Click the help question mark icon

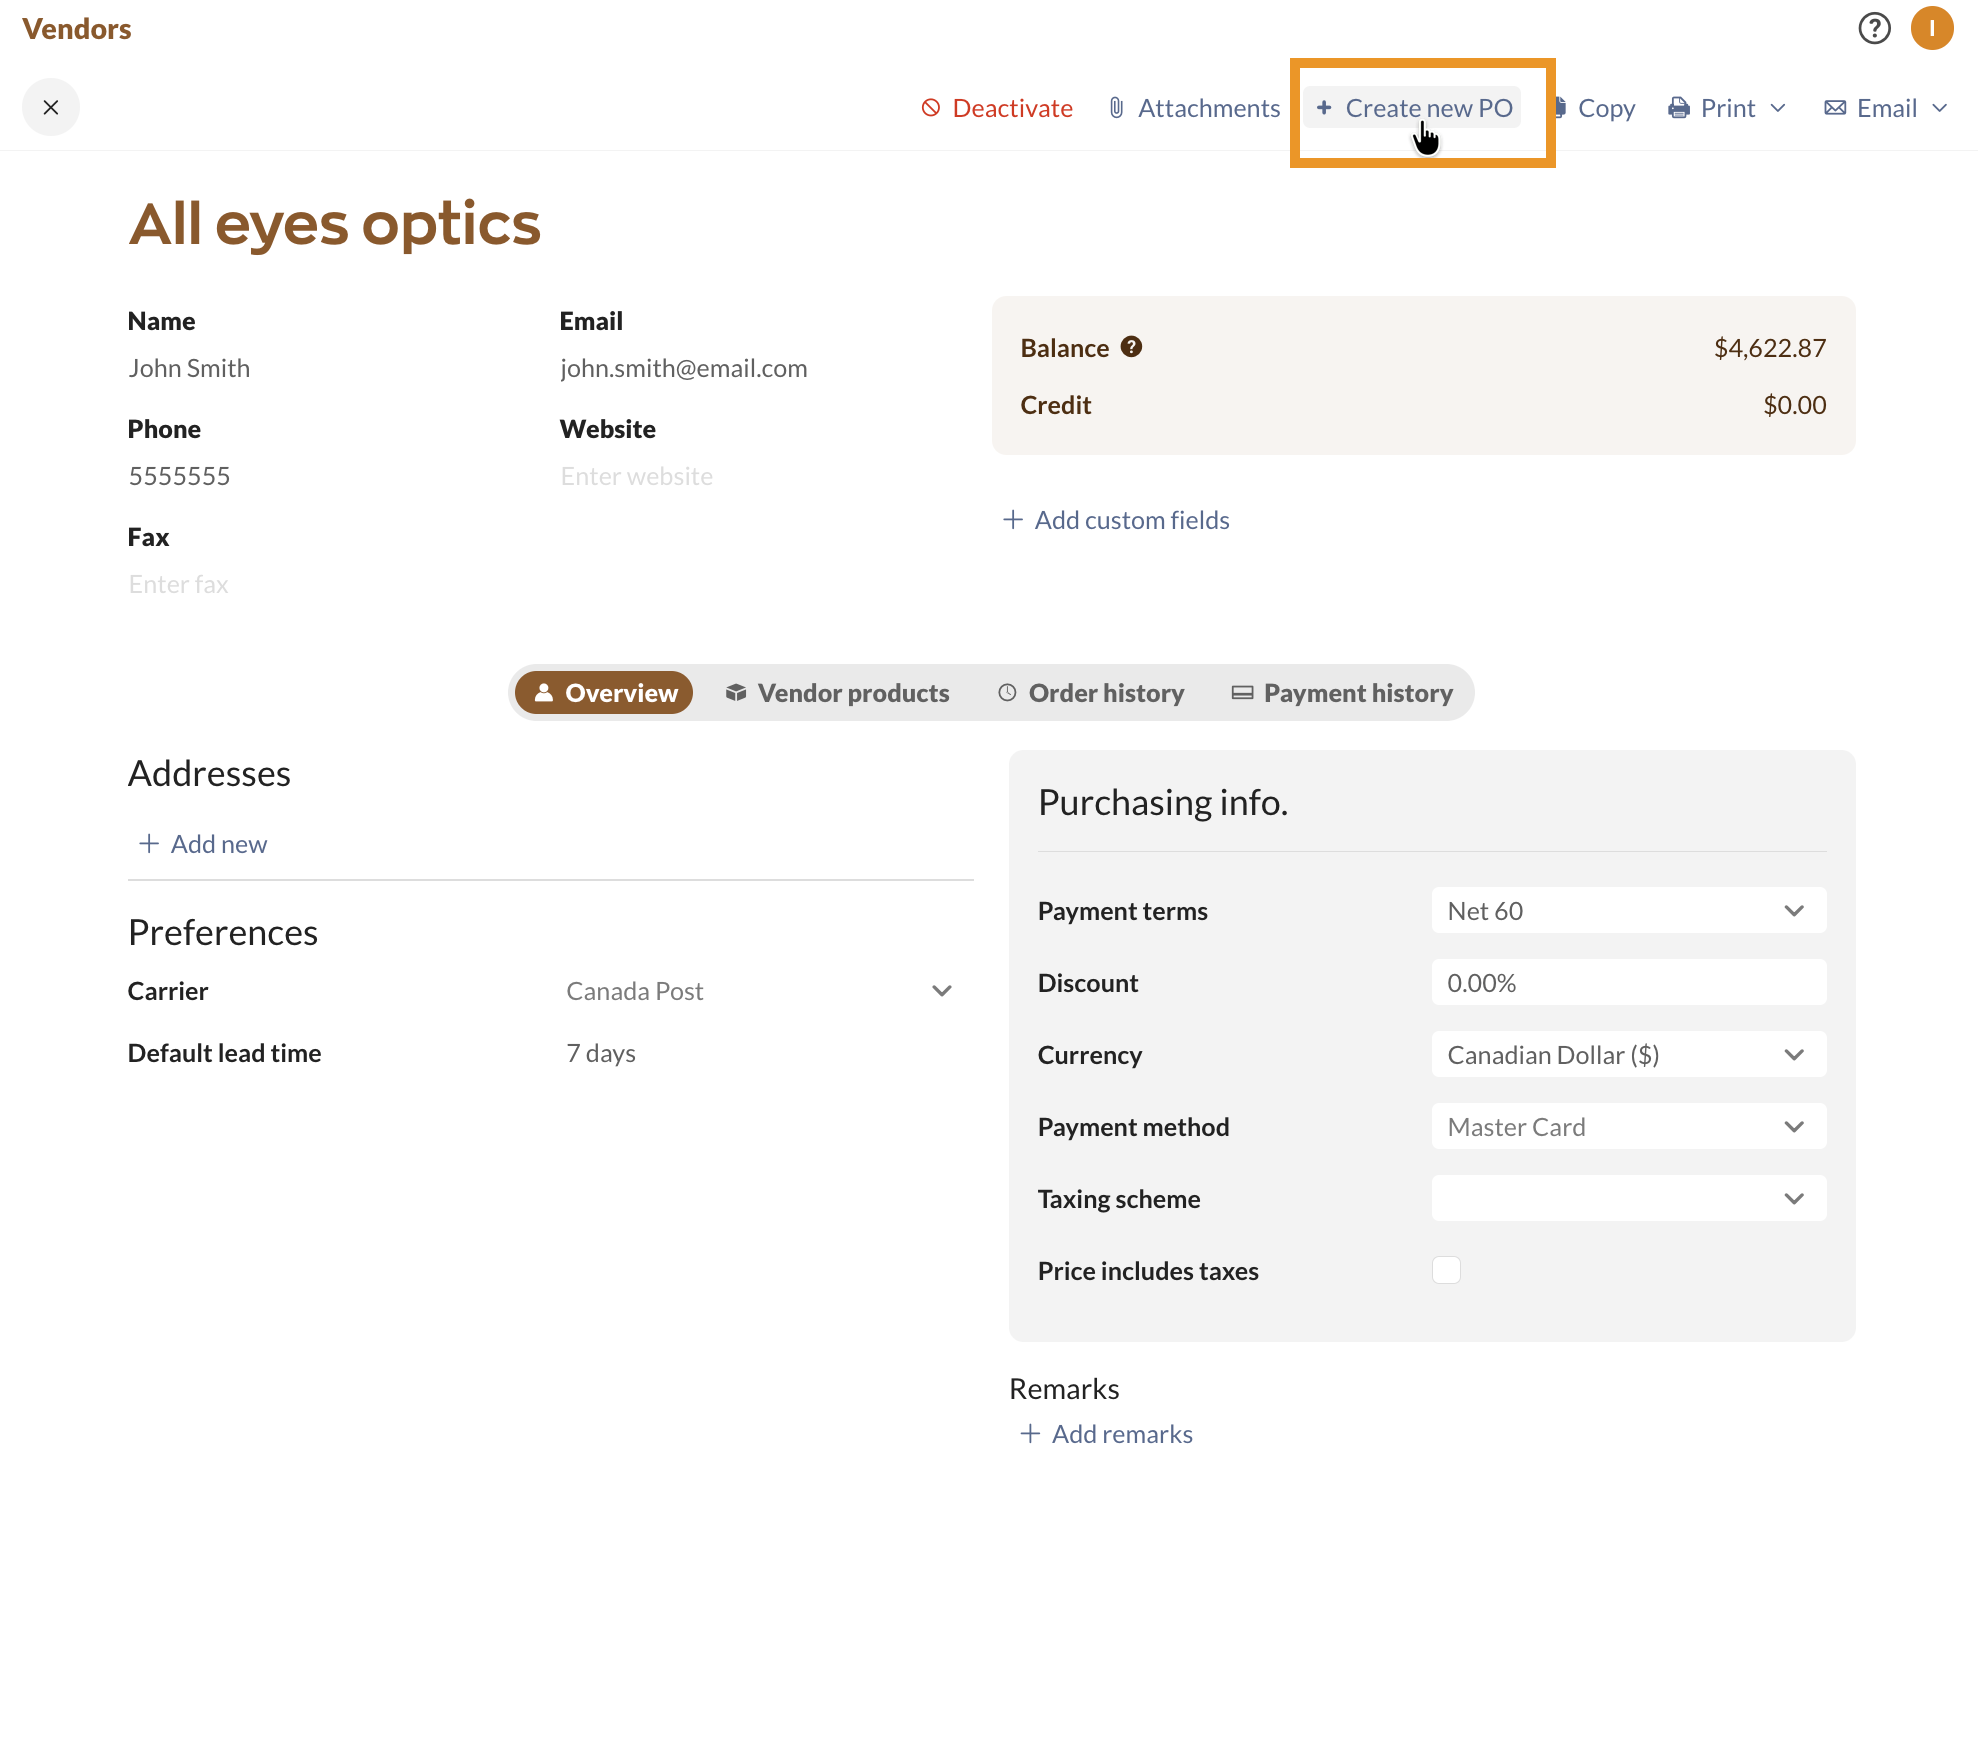pos(1874,28)
